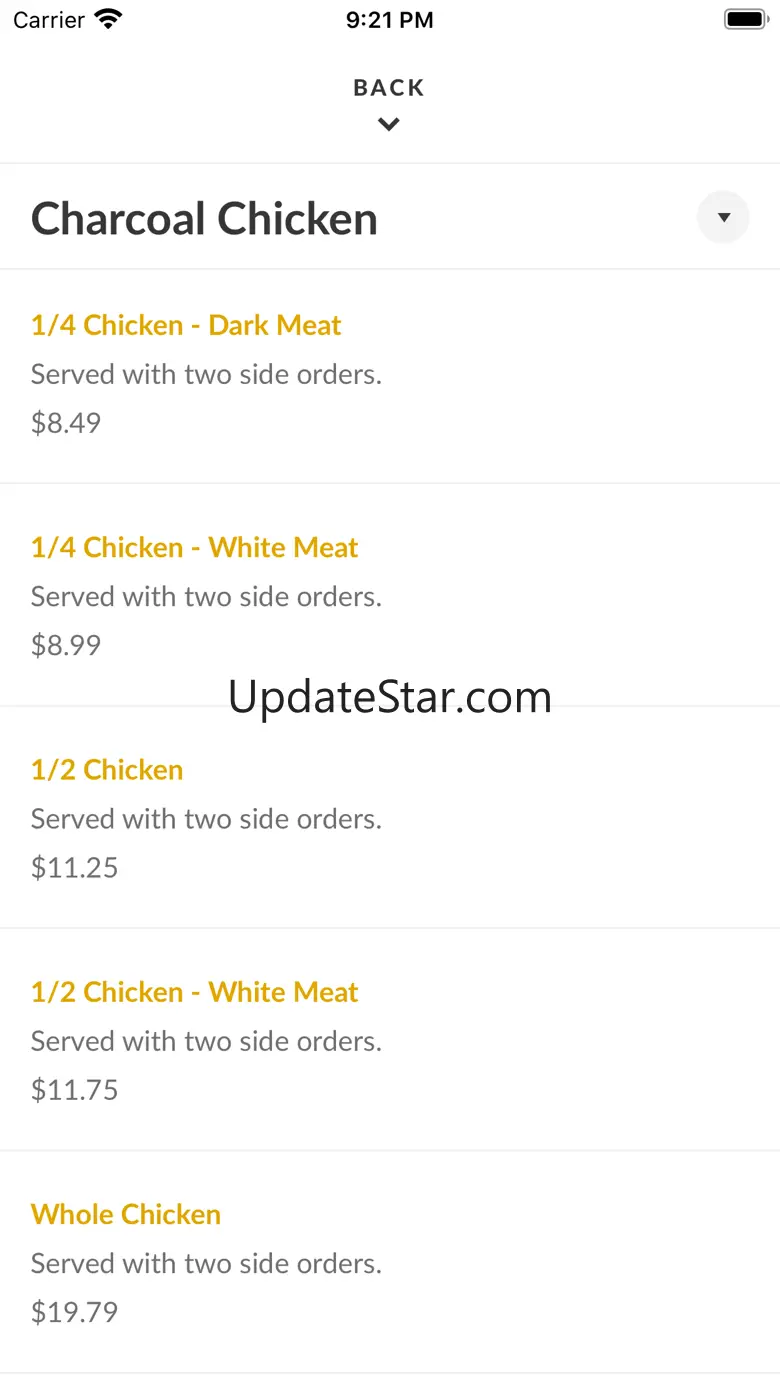Screen dimensions: 780x1387
Task: Tap the $8.49 price
Action: (66, 423)
